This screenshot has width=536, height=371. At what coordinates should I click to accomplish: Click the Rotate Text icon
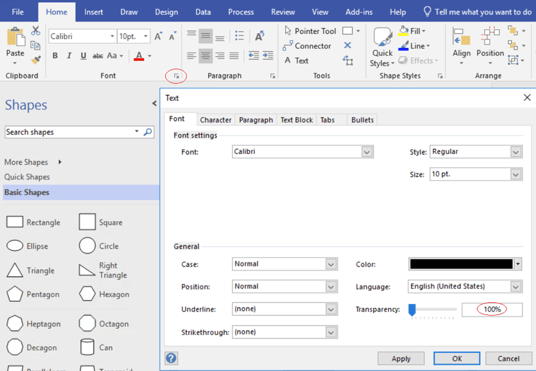click(259, 36)
